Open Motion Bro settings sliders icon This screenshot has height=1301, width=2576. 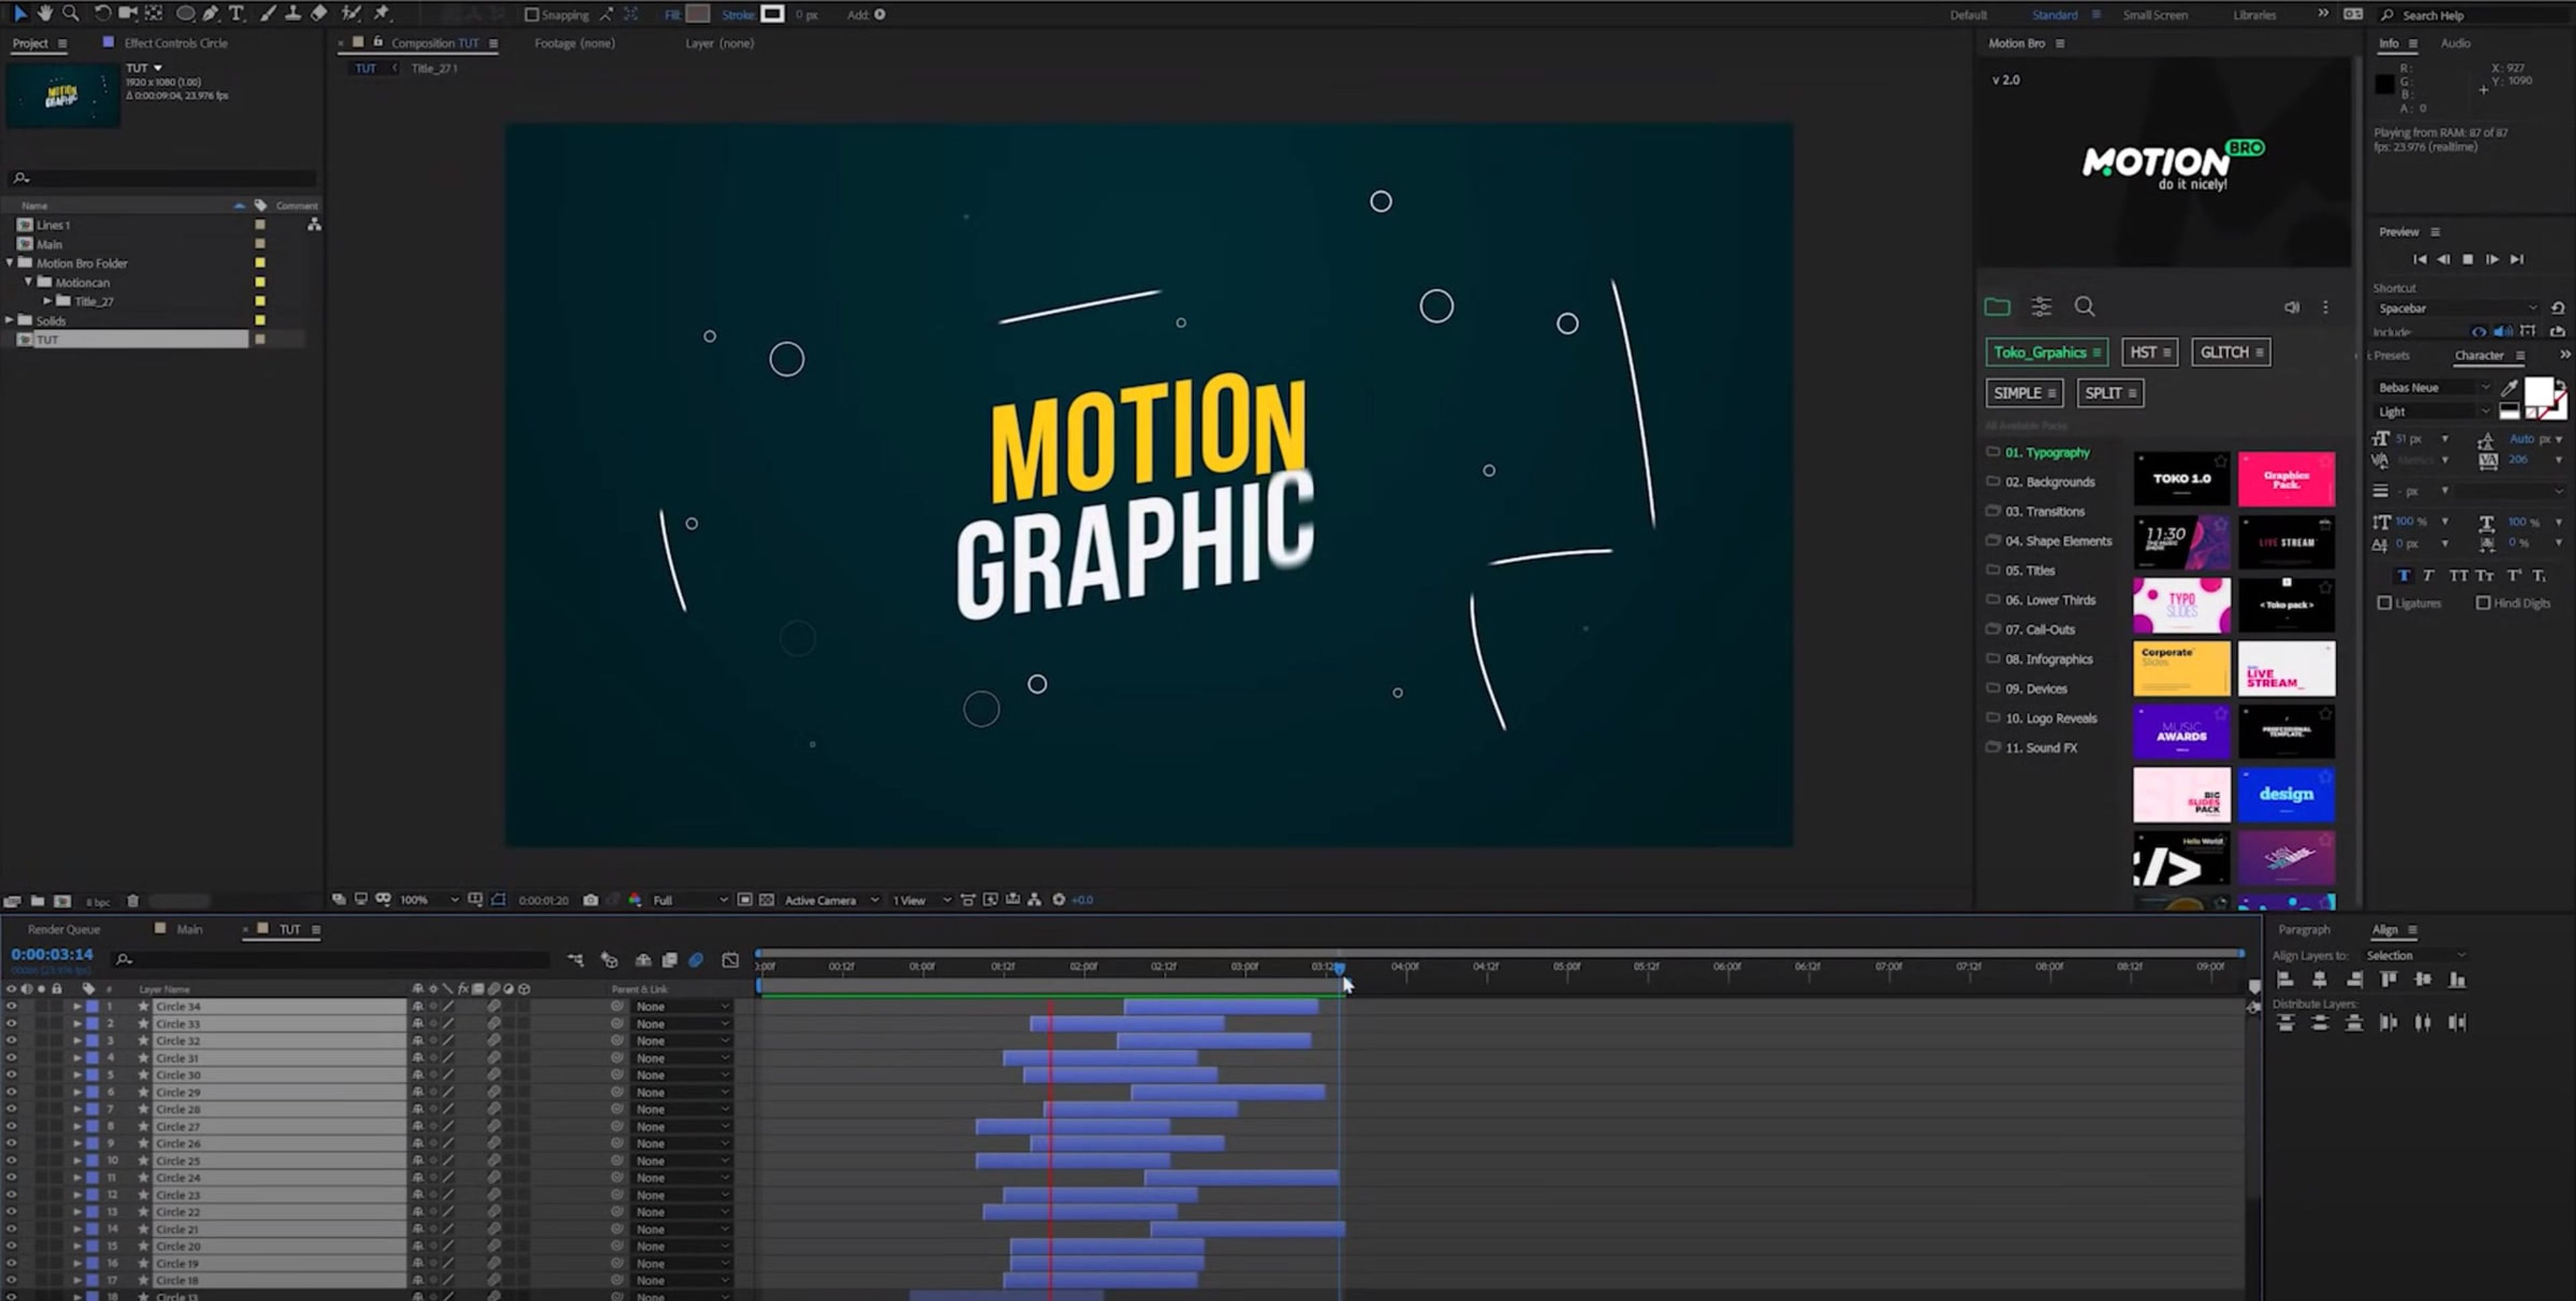2041,306
